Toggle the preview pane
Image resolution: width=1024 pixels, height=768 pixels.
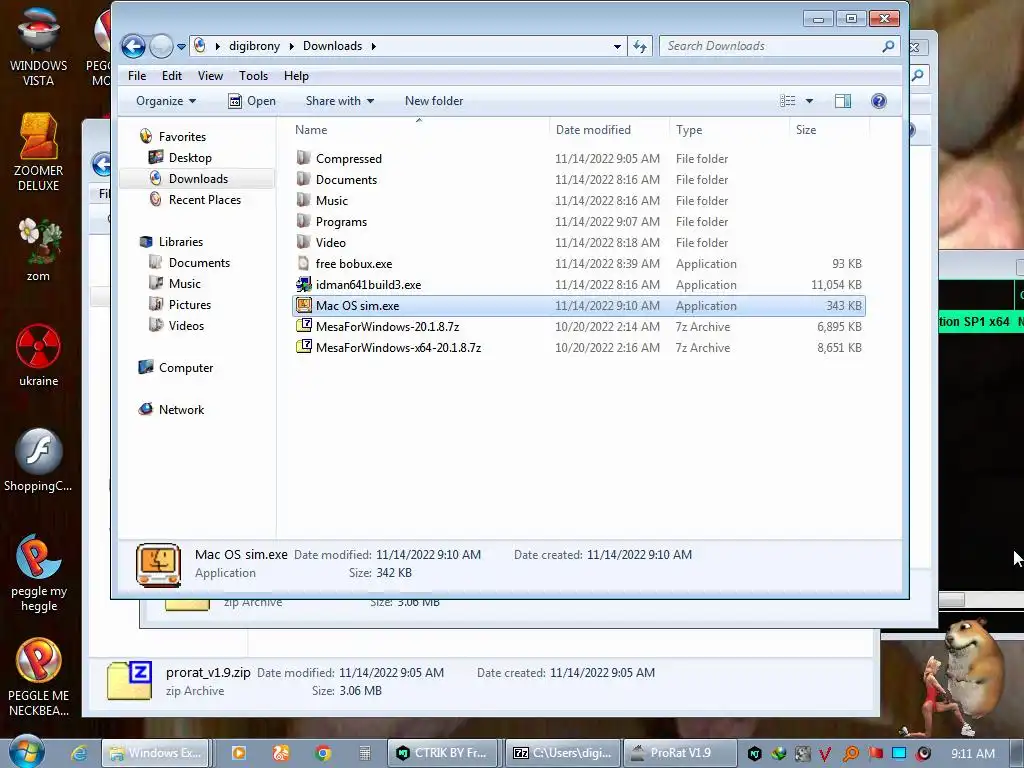click(842, 101)
